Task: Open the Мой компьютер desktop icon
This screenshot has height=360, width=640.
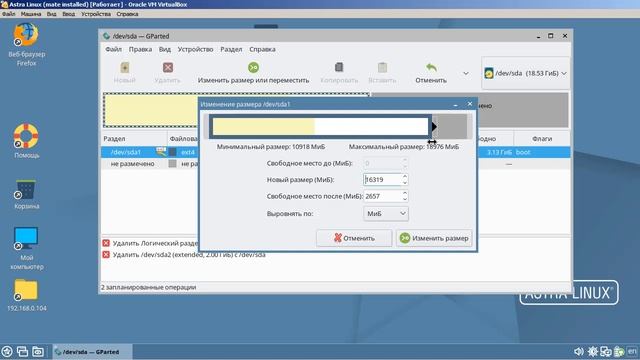Action: tap(26, 248)
